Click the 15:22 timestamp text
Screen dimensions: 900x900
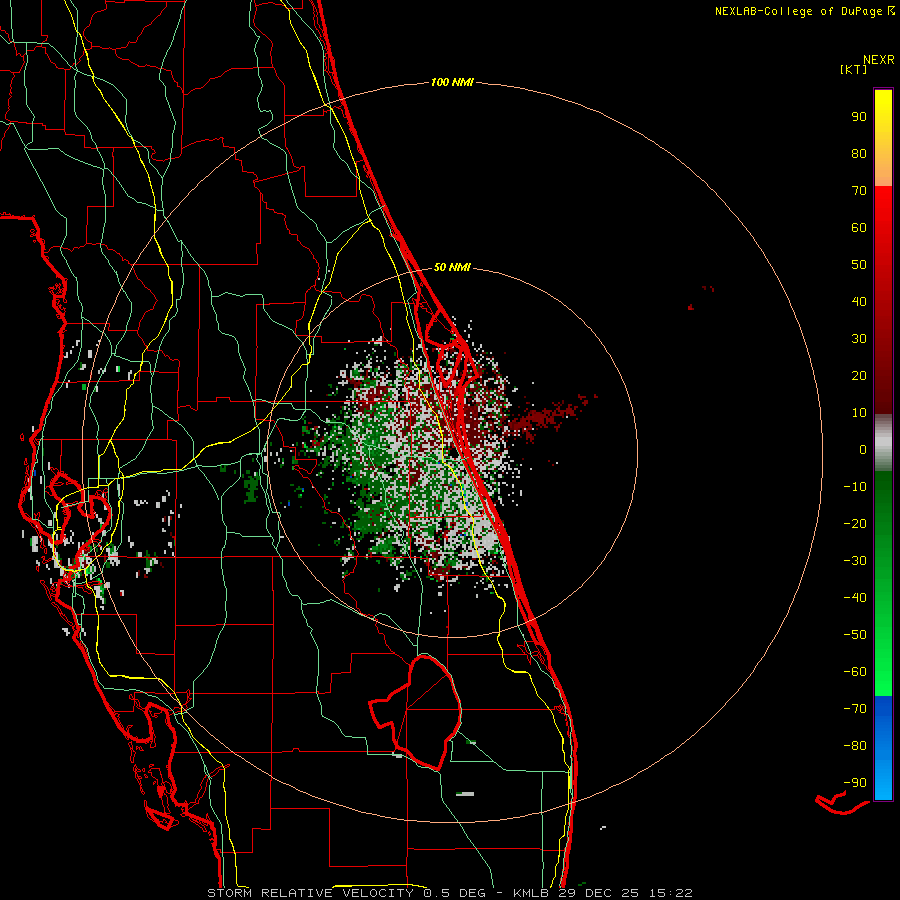coord(670,893)
